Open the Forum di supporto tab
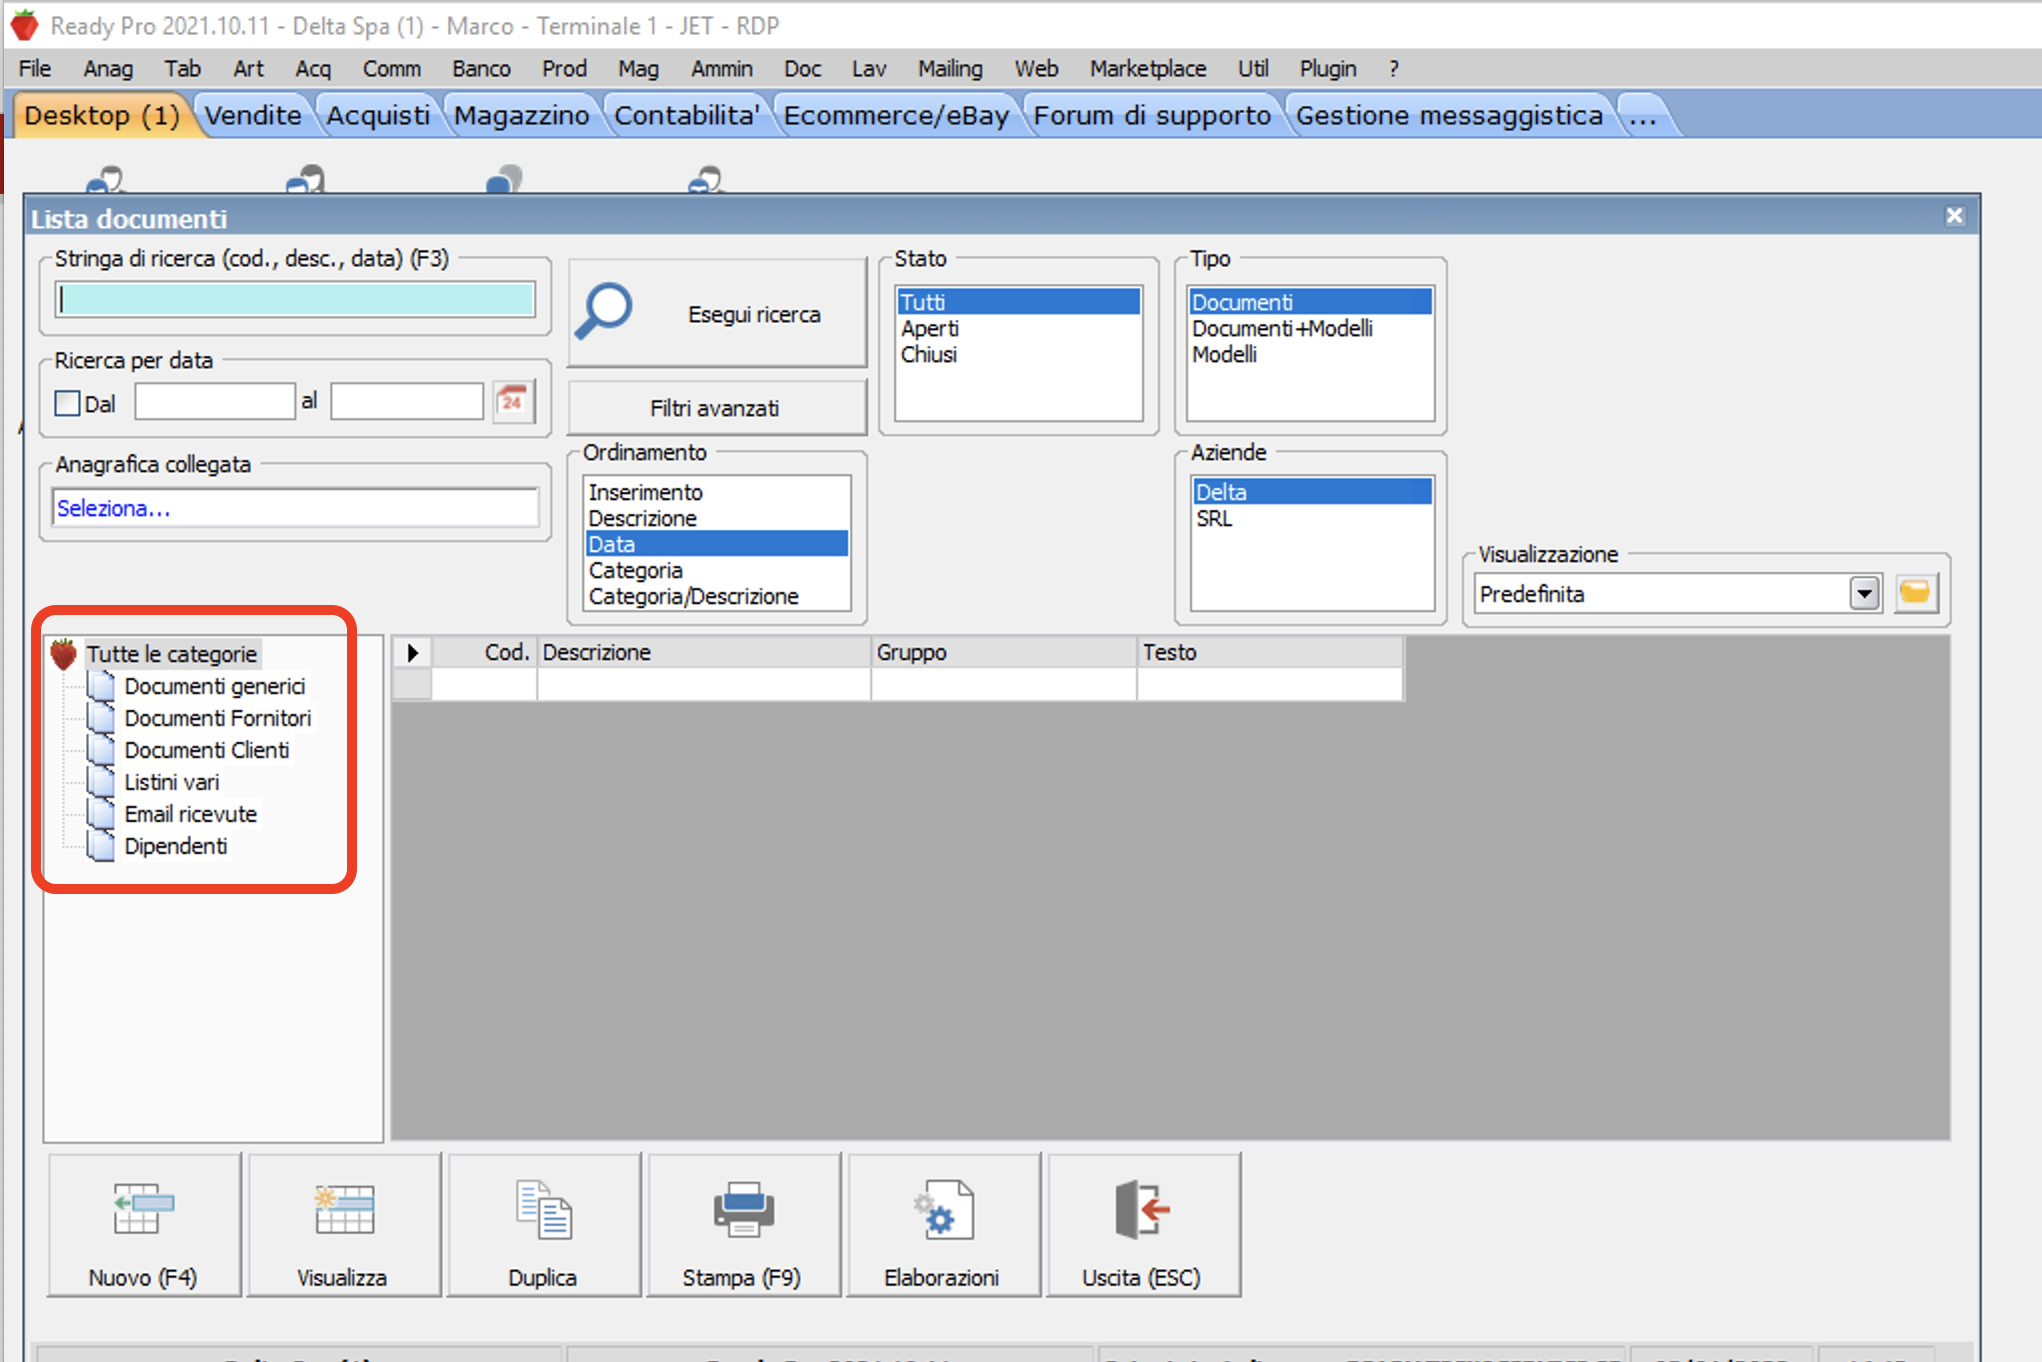Viewport: 2042px width, 1362px height. coord(1152,115)
